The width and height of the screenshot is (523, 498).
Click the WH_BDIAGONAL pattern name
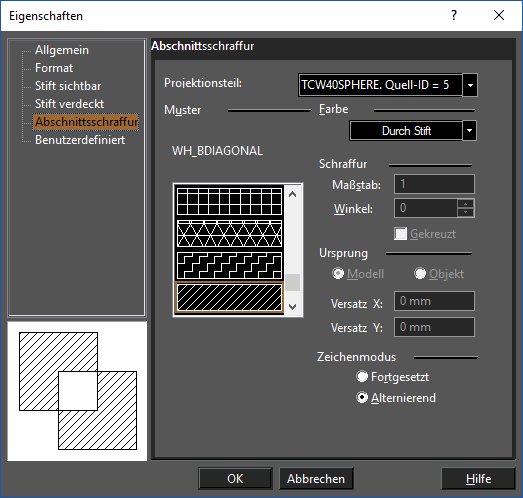tap(217, 151)
